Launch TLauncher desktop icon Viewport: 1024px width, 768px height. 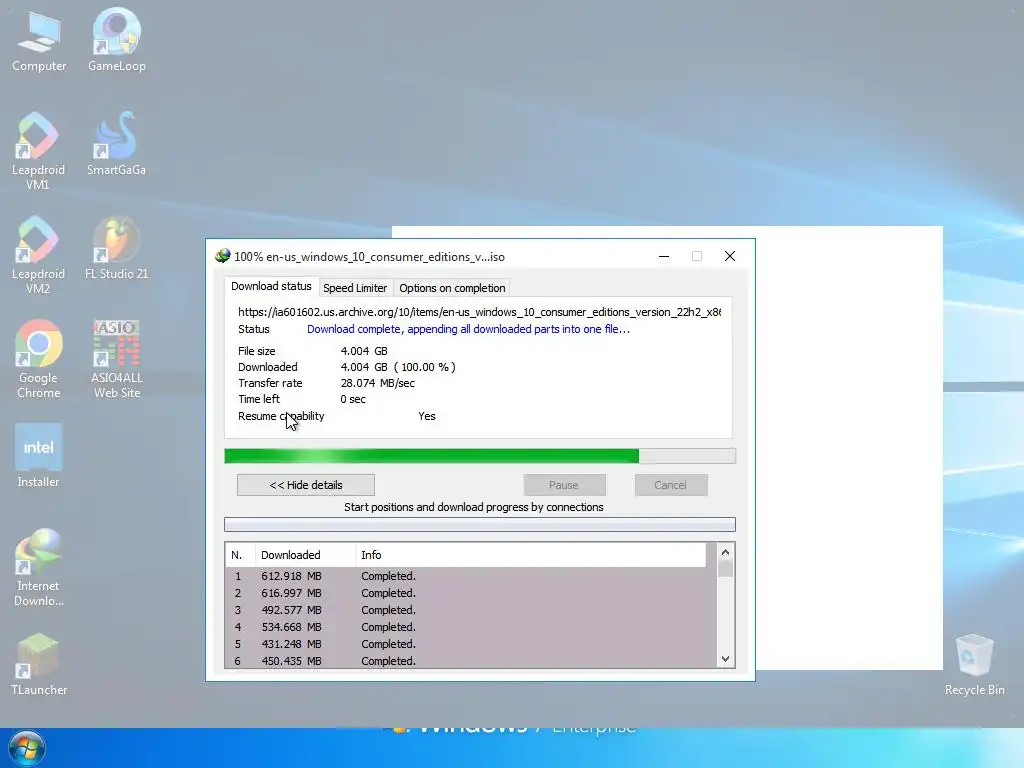click(39, 664)
